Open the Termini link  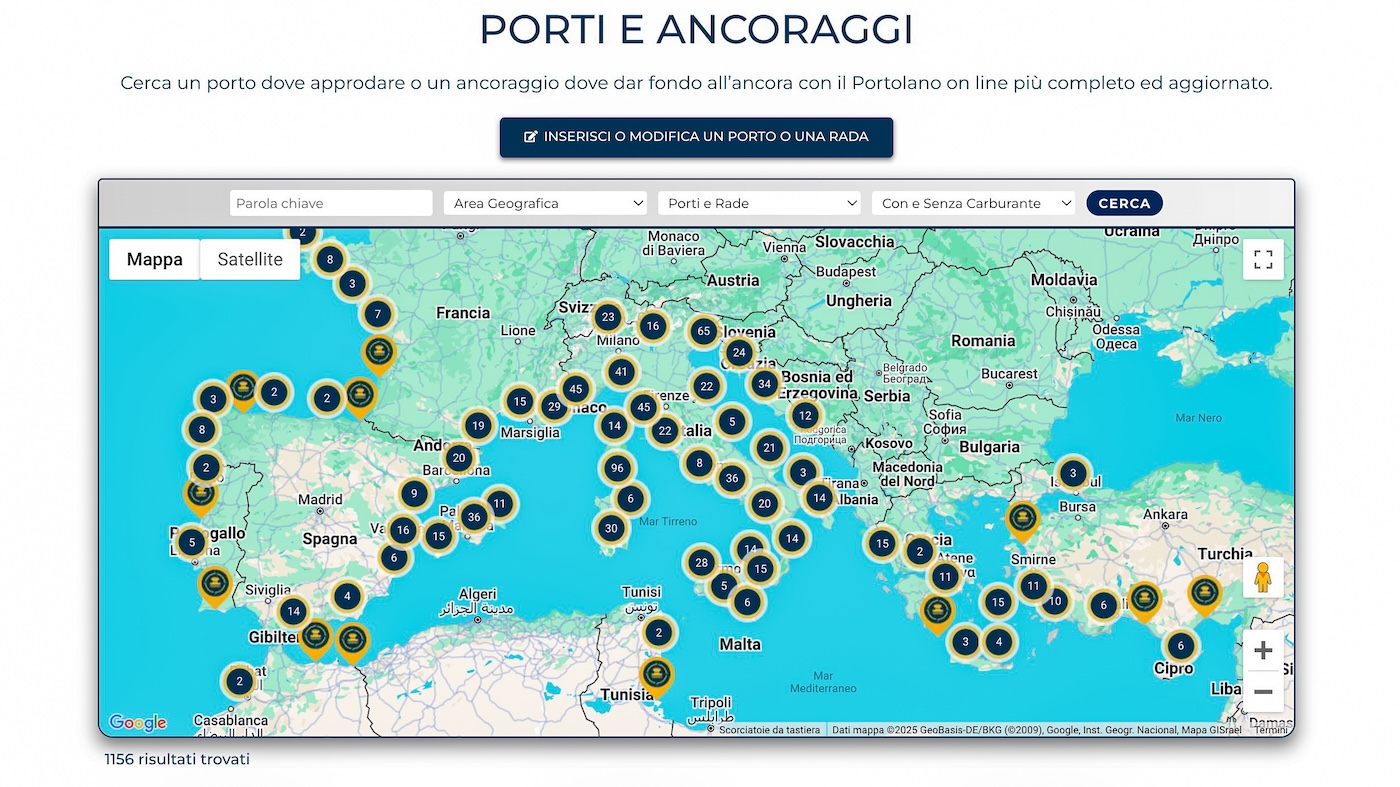1270,729
